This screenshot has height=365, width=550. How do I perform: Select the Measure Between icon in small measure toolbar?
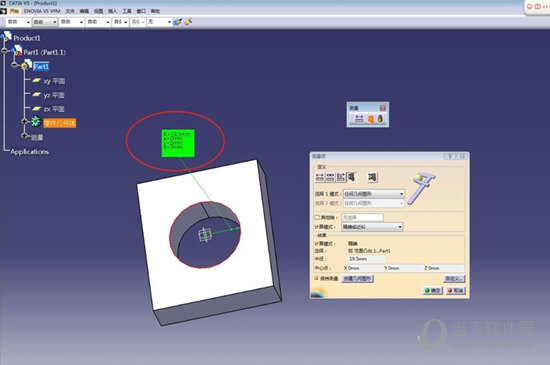359,119
